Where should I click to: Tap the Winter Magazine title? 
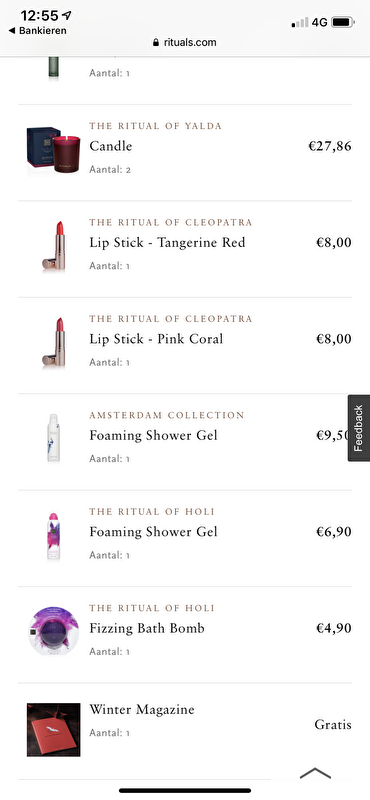pyautogui.click(x=142, y=710)
